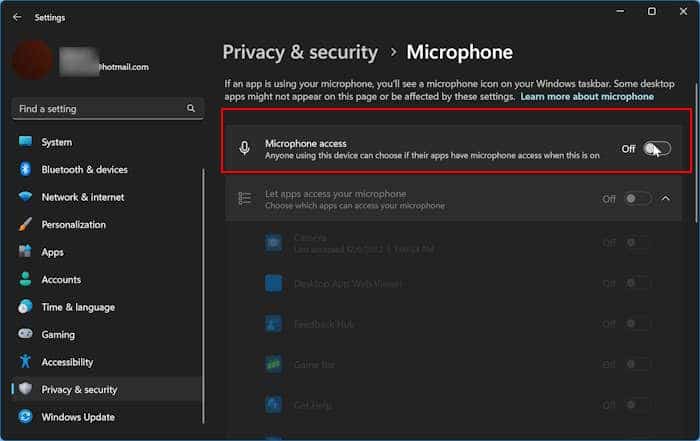The image size is (700, 441).
Task: Click the 'Microphone access' label text
Action: pyautogui.click(x=305, y=144)
